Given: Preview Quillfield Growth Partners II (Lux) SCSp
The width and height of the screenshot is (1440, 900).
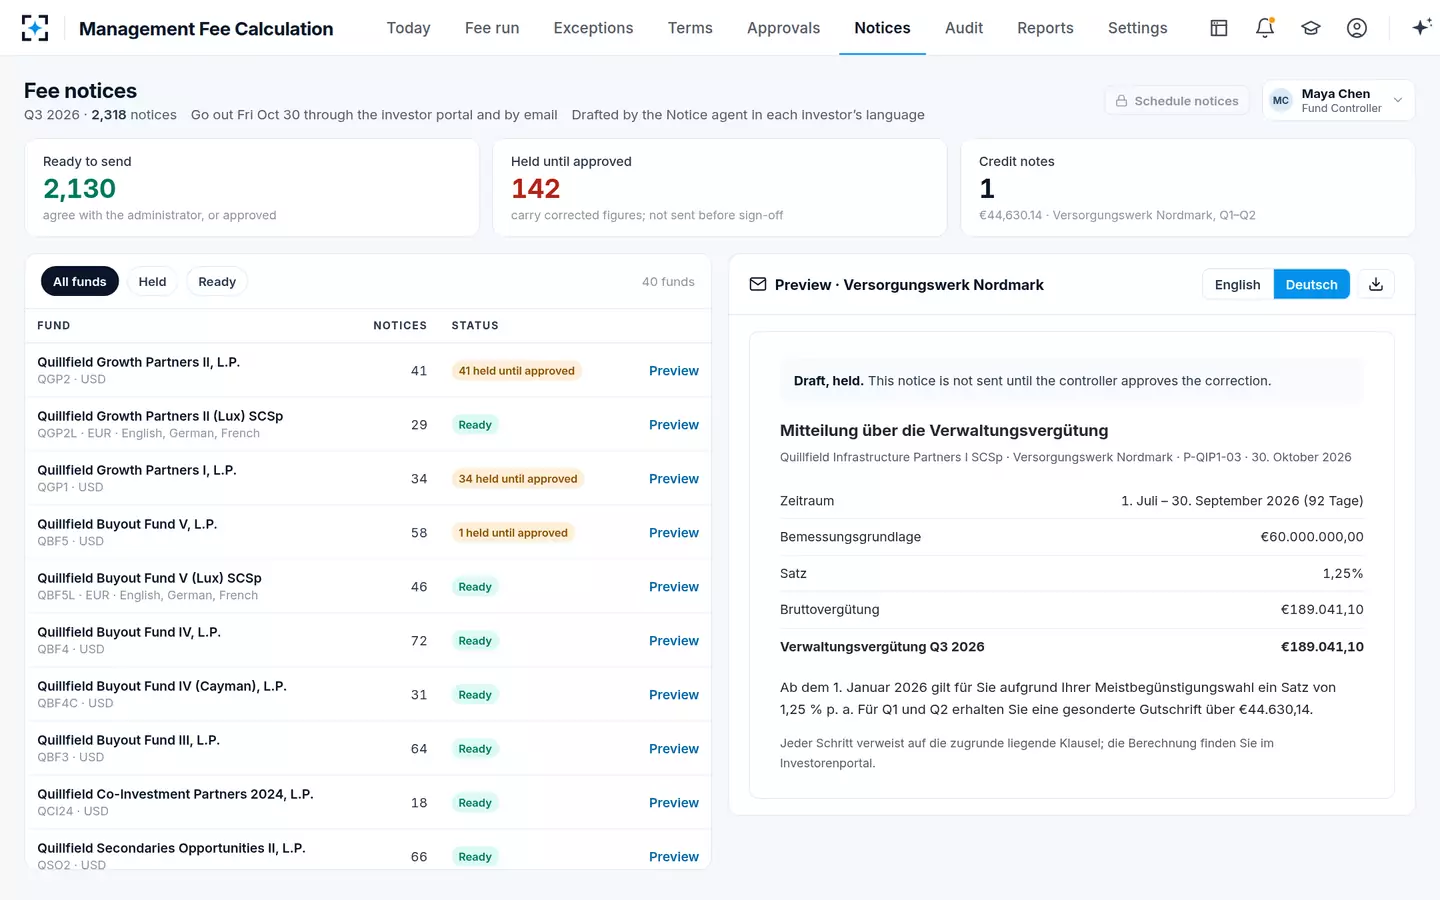Looking at the screenshot, I should pyautogui.click(x=673, y=425).
